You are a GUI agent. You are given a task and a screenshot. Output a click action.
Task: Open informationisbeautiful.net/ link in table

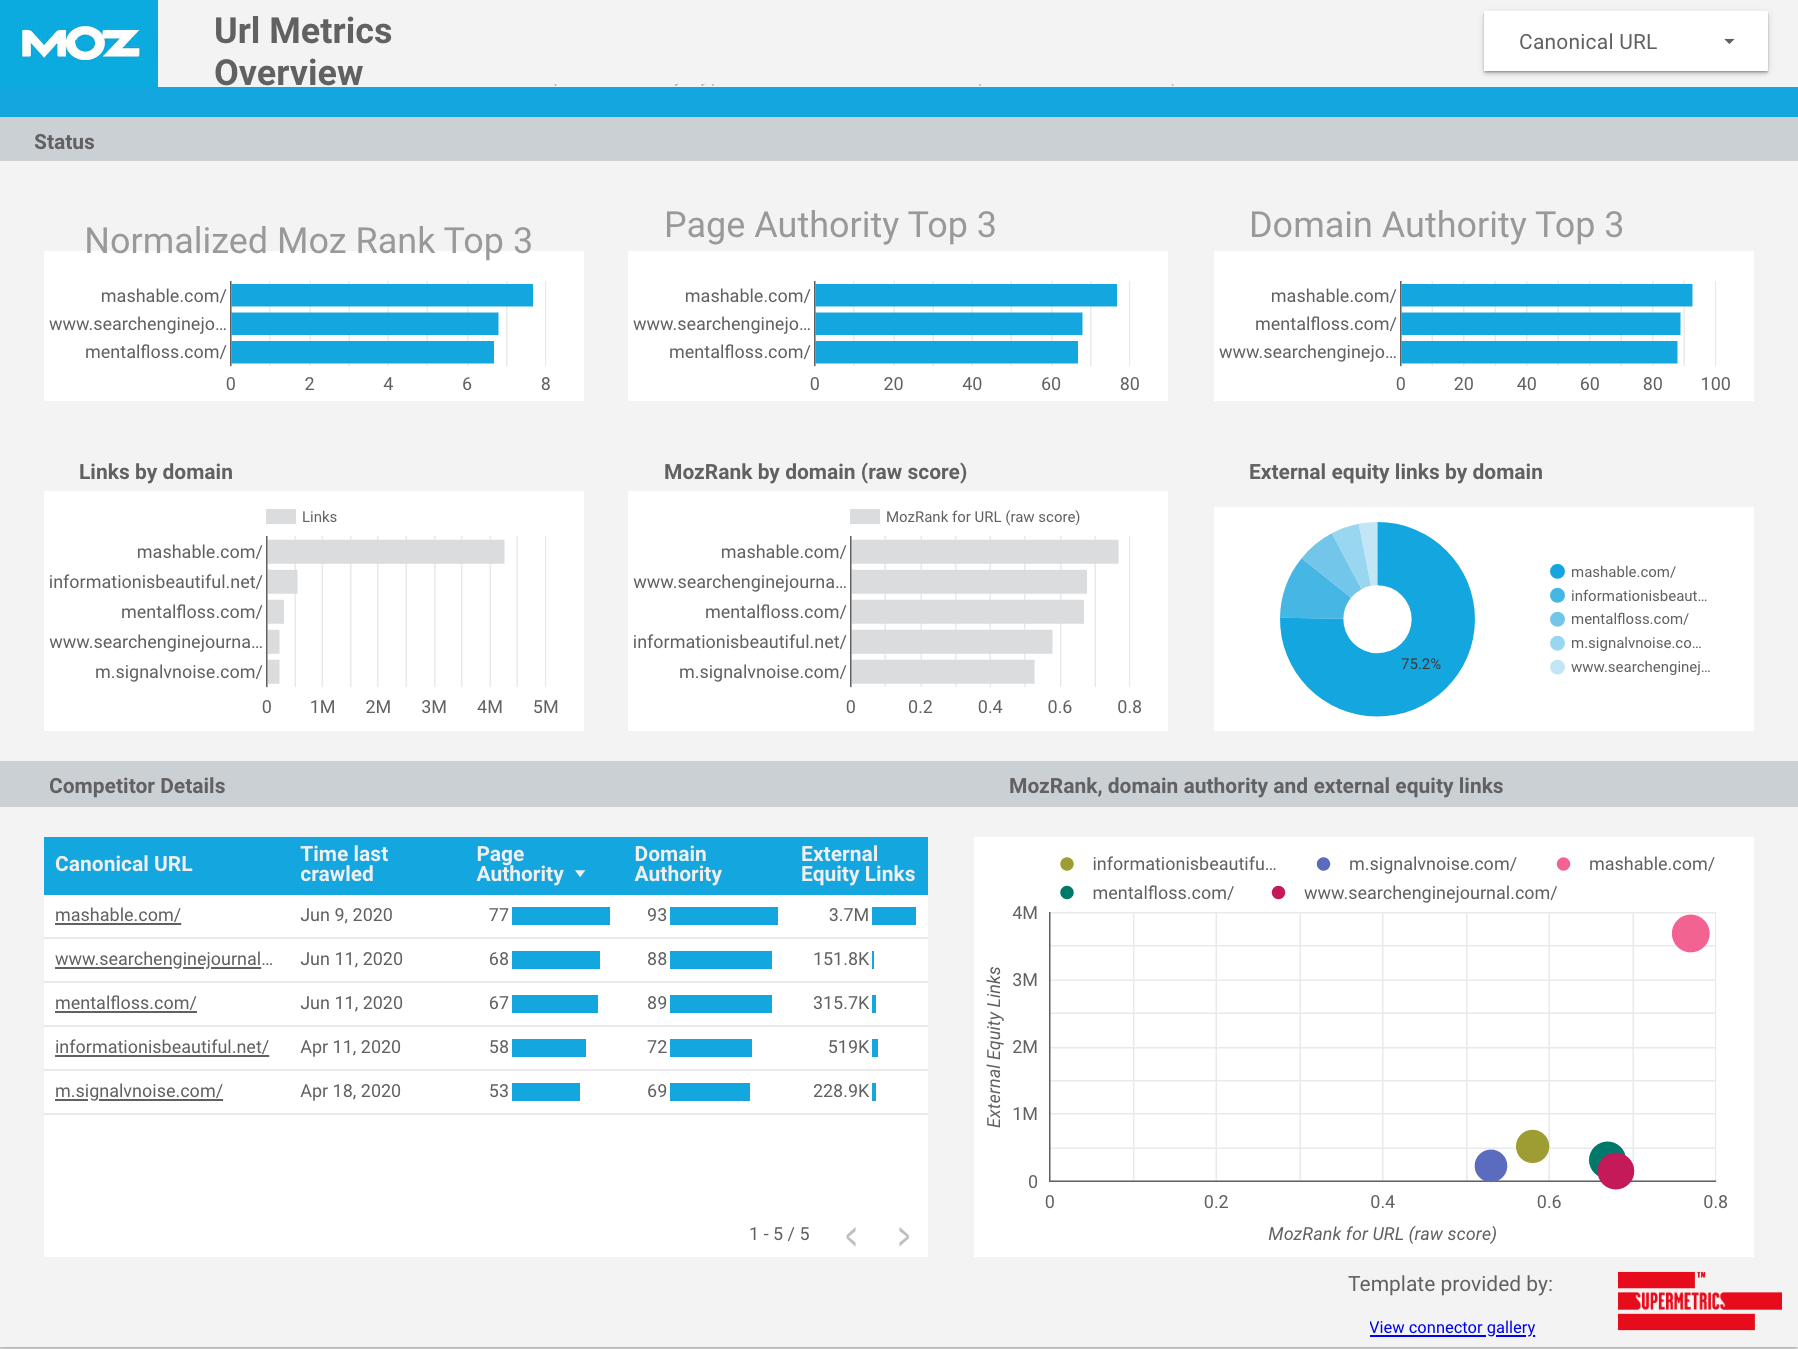click(x=162, y=1047)
